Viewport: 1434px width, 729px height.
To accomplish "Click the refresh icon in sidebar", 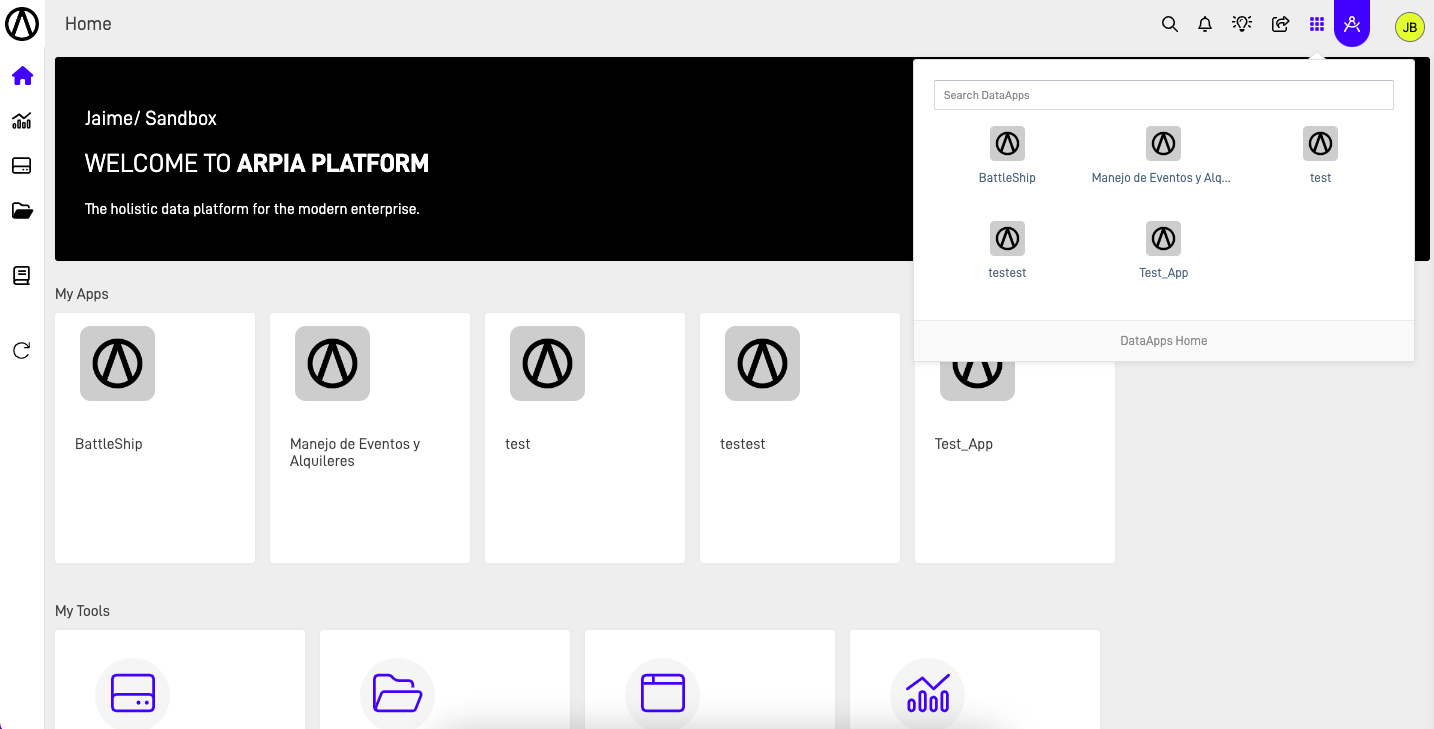I will 22,351.
